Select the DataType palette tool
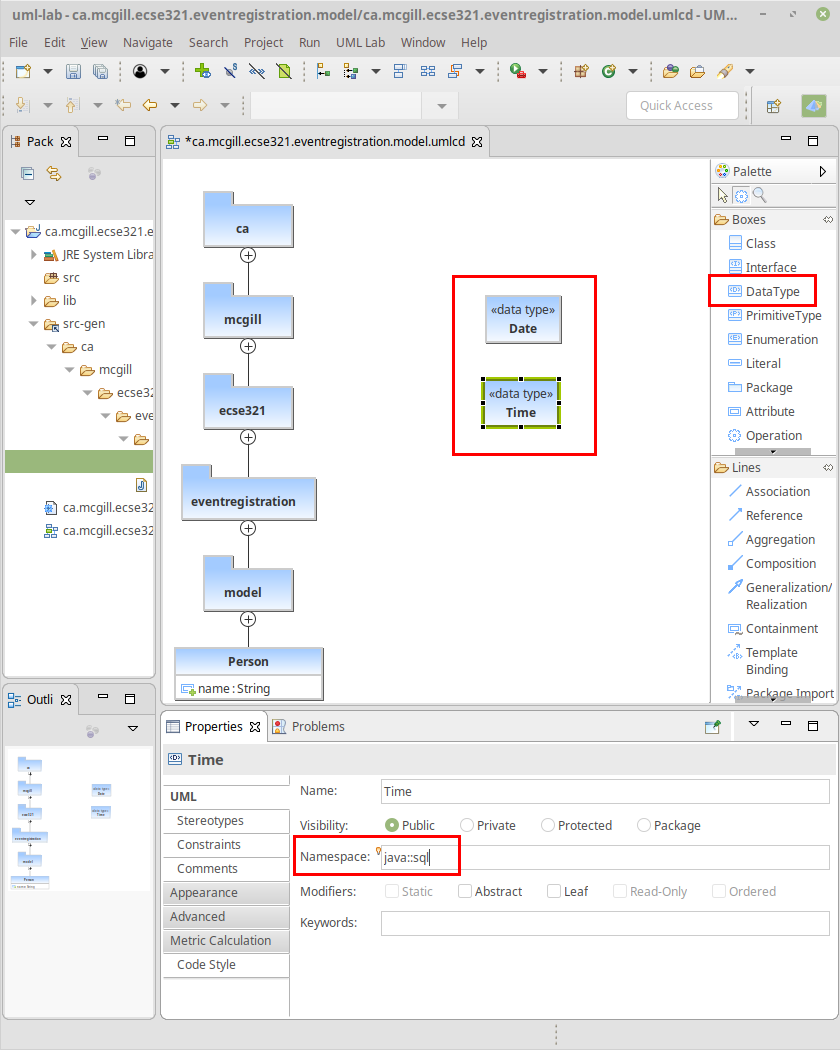Screen dimensions: 840x1050 point(764,291)
